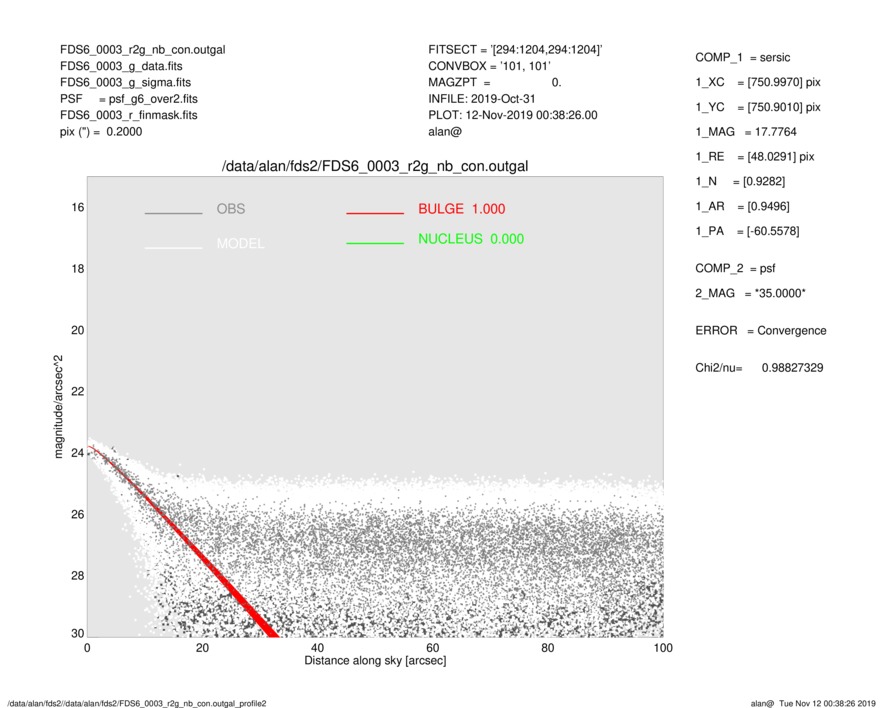The width and height of the screenshot is (885, 708).
Task: Click the 1_N = [0.9282] value
Action: click(740, 182)
